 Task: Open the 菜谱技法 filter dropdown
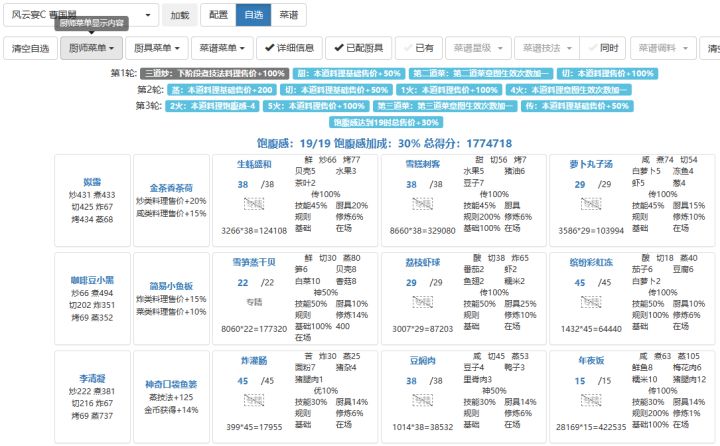coord(547,48)
